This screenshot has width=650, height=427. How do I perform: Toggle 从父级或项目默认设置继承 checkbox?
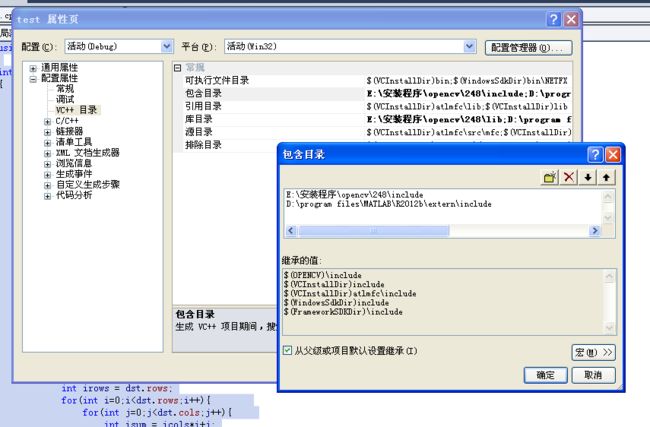point(287,350)
